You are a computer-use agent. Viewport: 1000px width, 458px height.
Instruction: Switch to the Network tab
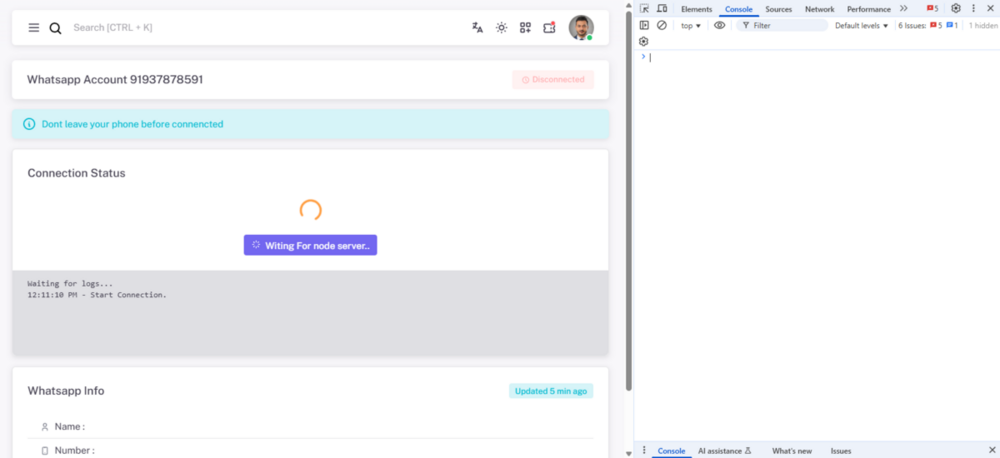[819, 9]
